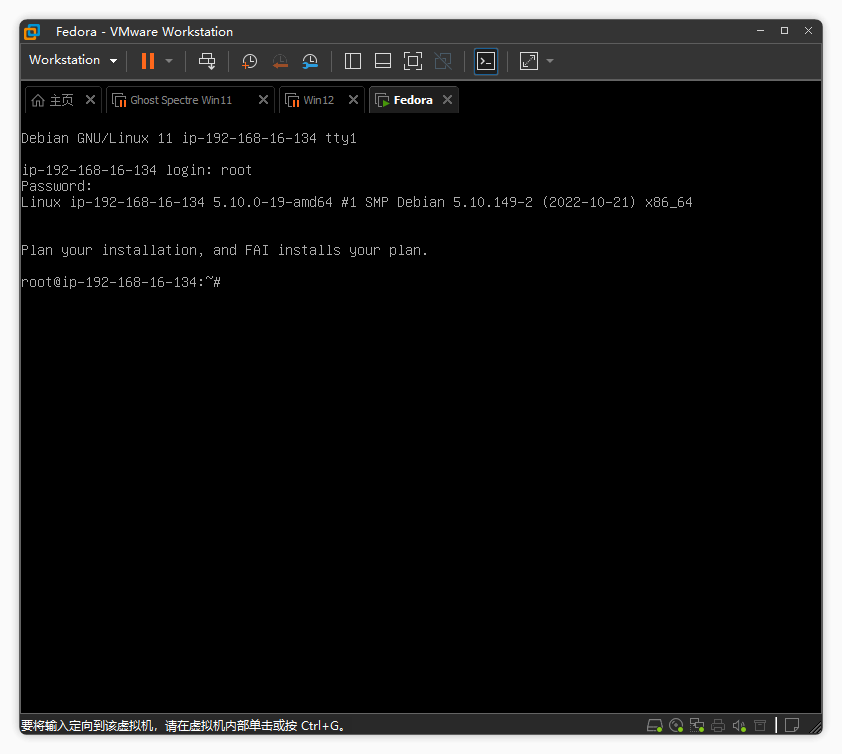The image size is (842, 754).
Task: Click the removable device icon in status bar
Action: 760,726
